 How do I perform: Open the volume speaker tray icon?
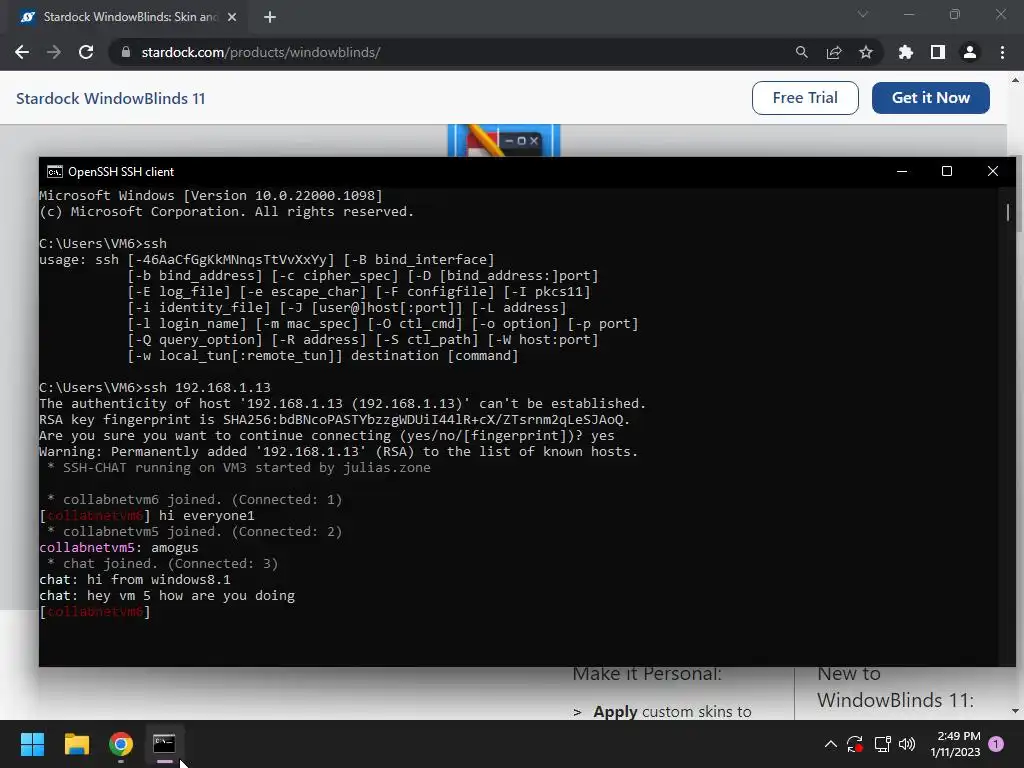[x=907, y=744]
